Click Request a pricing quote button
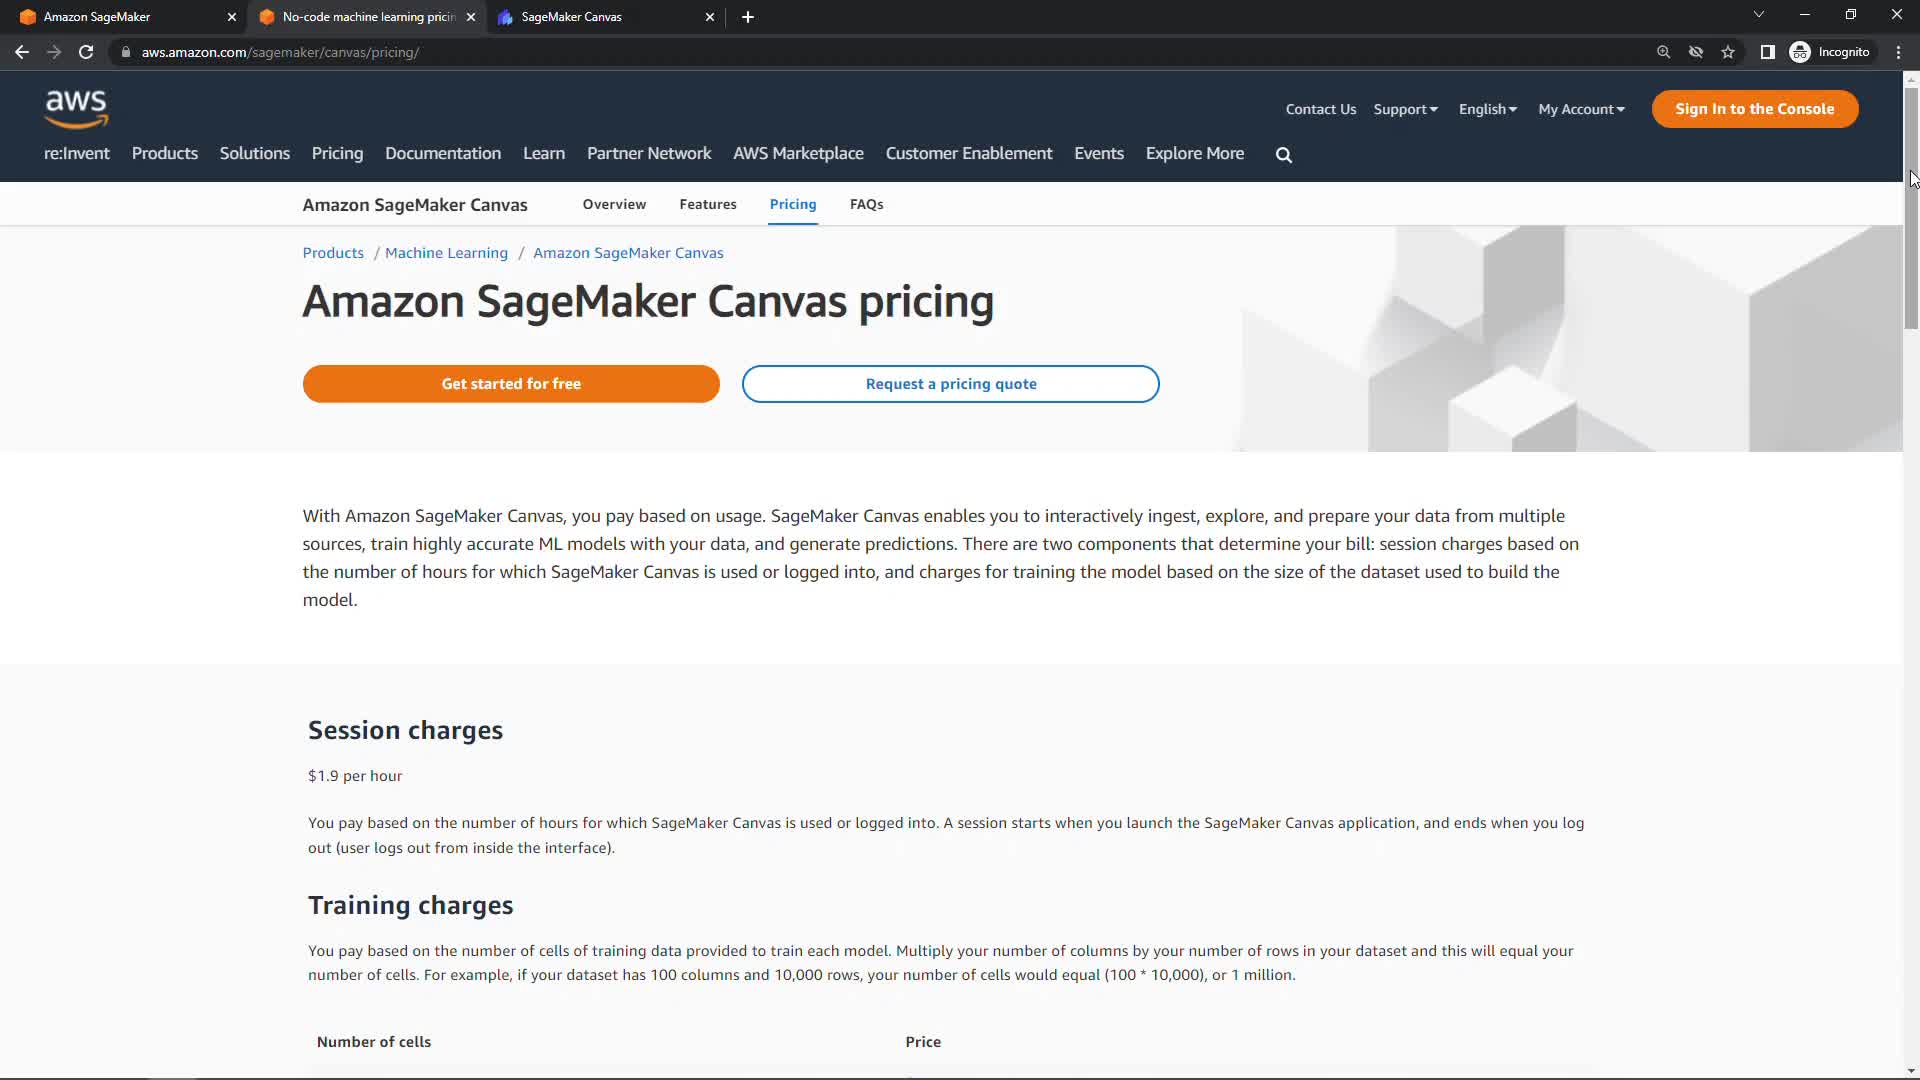This screenshot has width=1920, height=1080. (x=950, y=384)
